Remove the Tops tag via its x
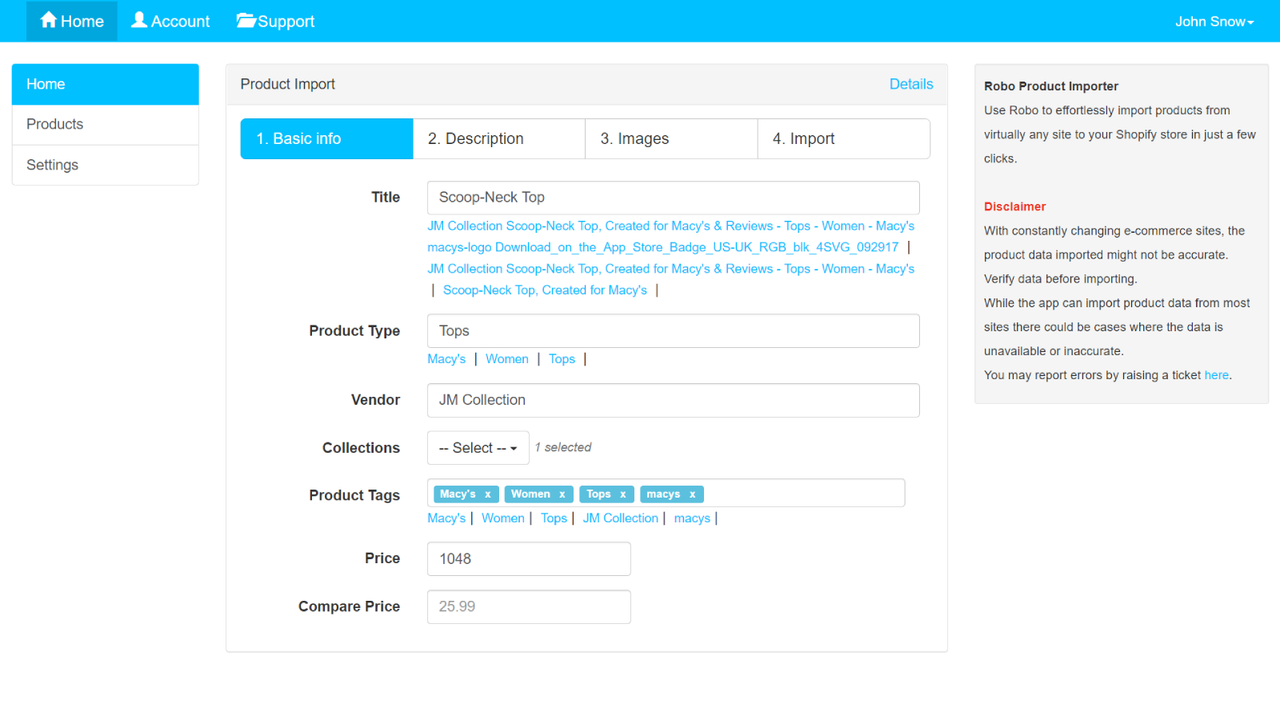The image size is (1280, 720). [622, 494]
